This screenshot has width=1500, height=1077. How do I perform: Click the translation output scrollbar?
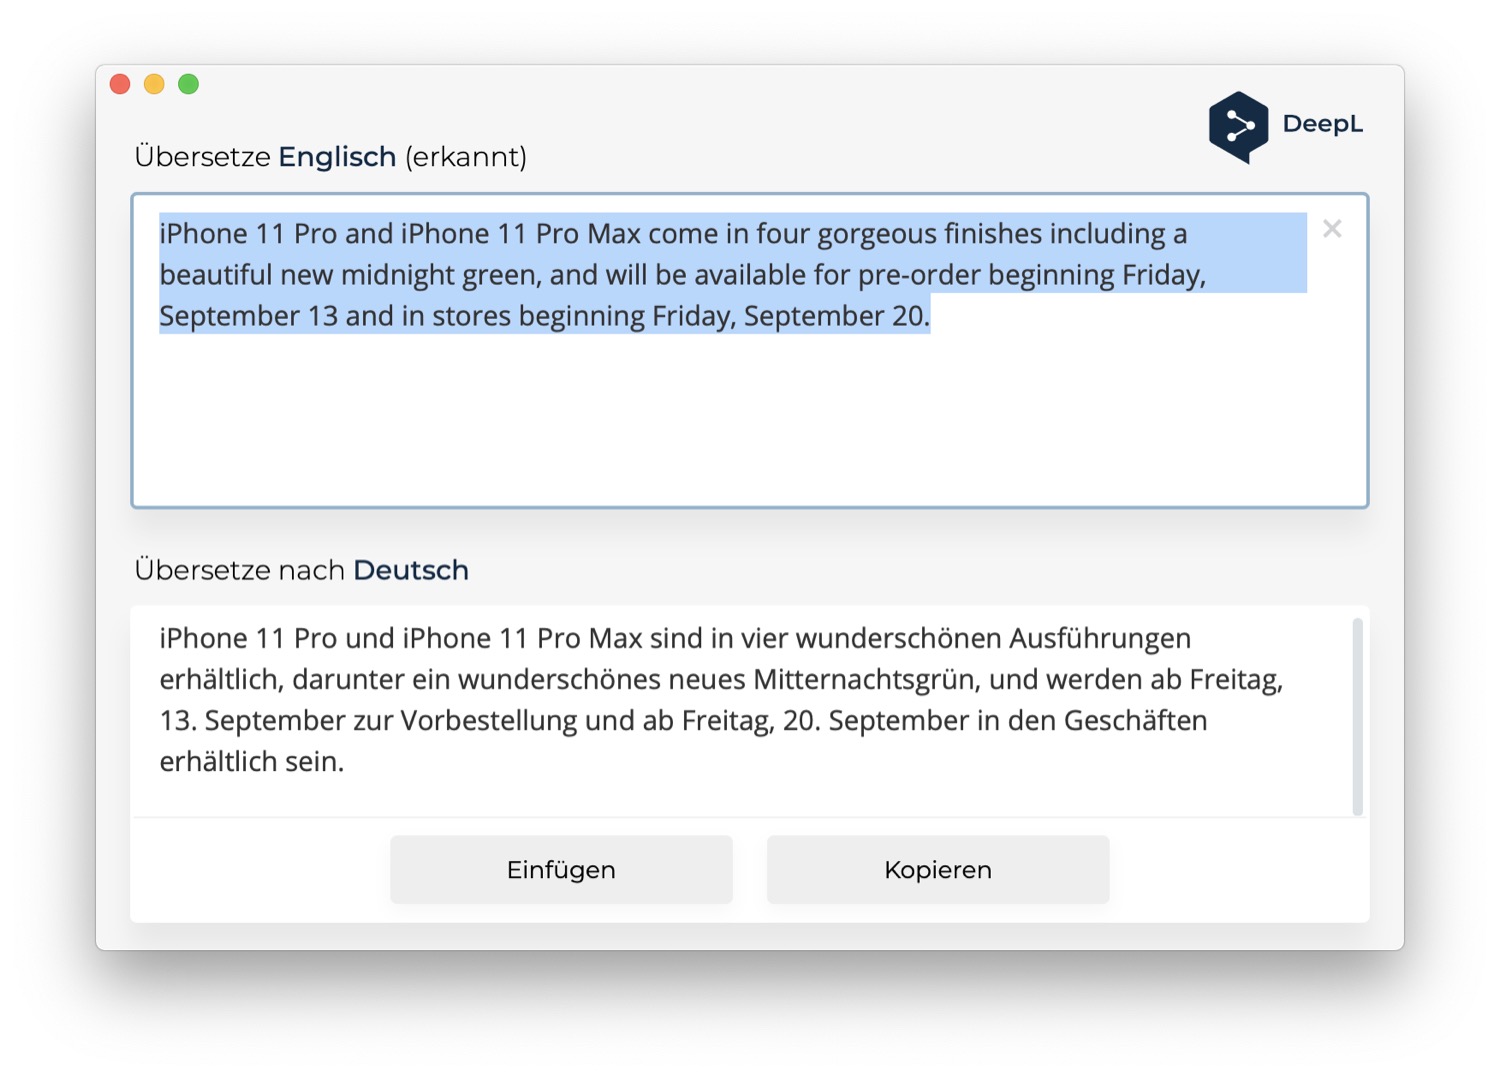tap(1357, 715)
